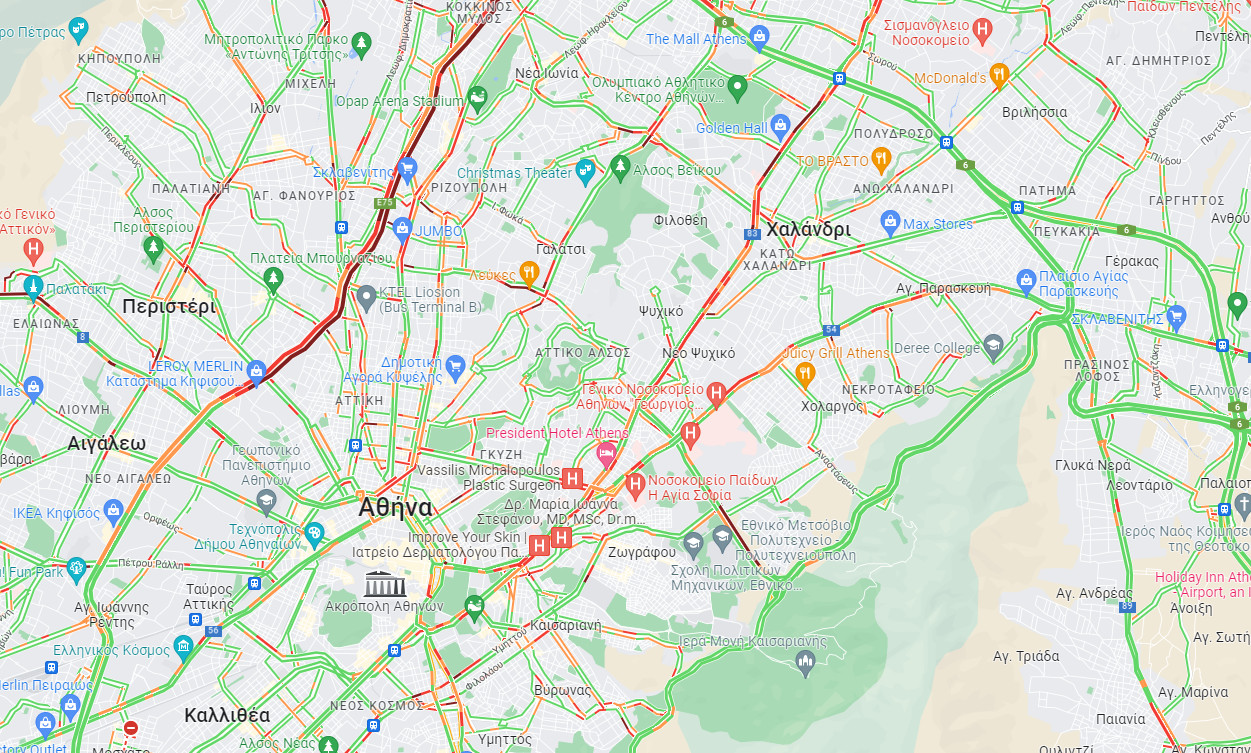The width and height of the screenshot is (1251, 753).
Task: Click the Christmas Theater venue icon
Action: coord(586,172)
